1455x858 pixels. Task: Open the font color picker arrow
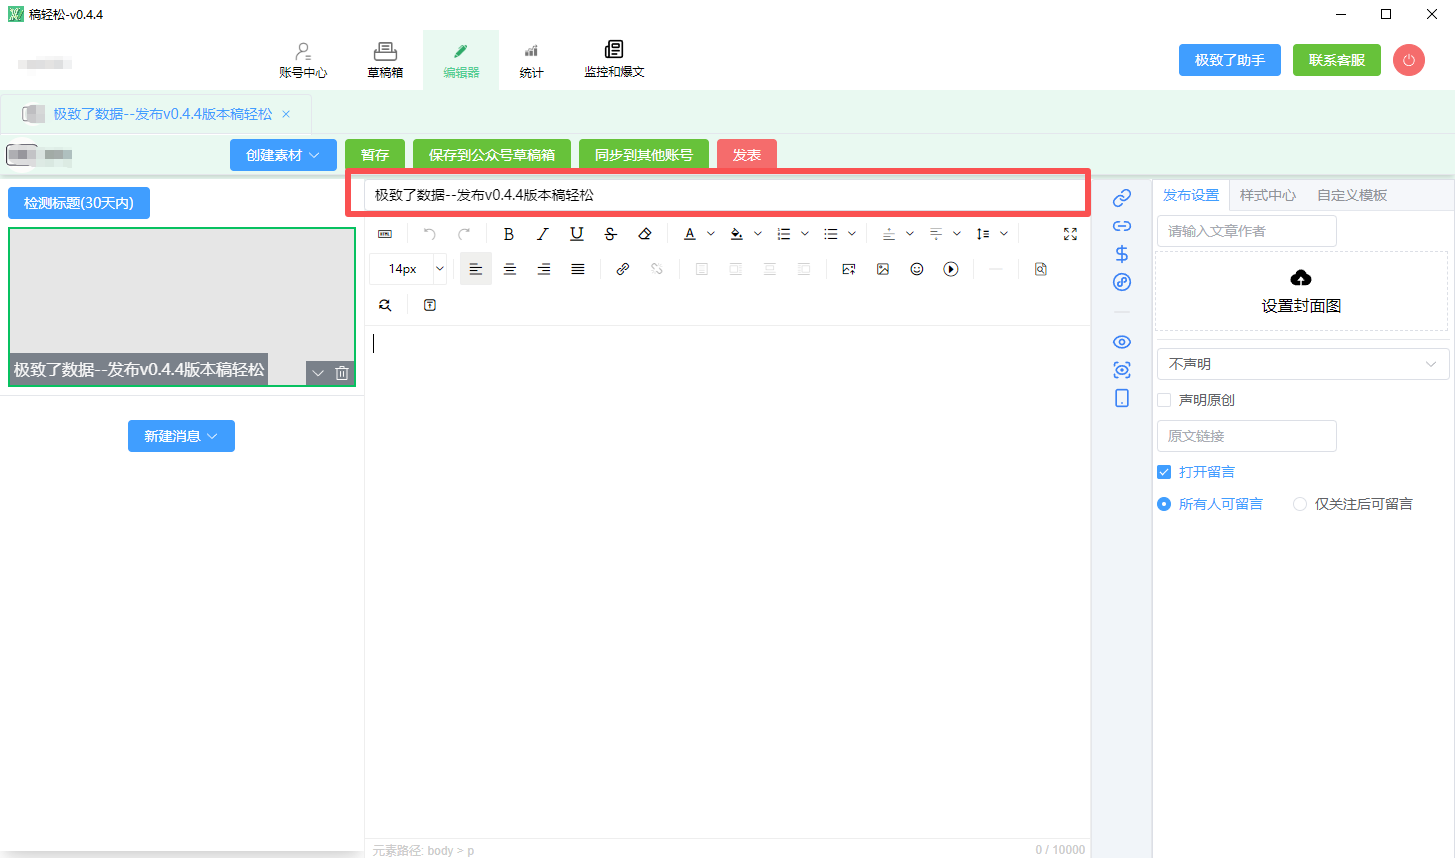tap(711, 234)
